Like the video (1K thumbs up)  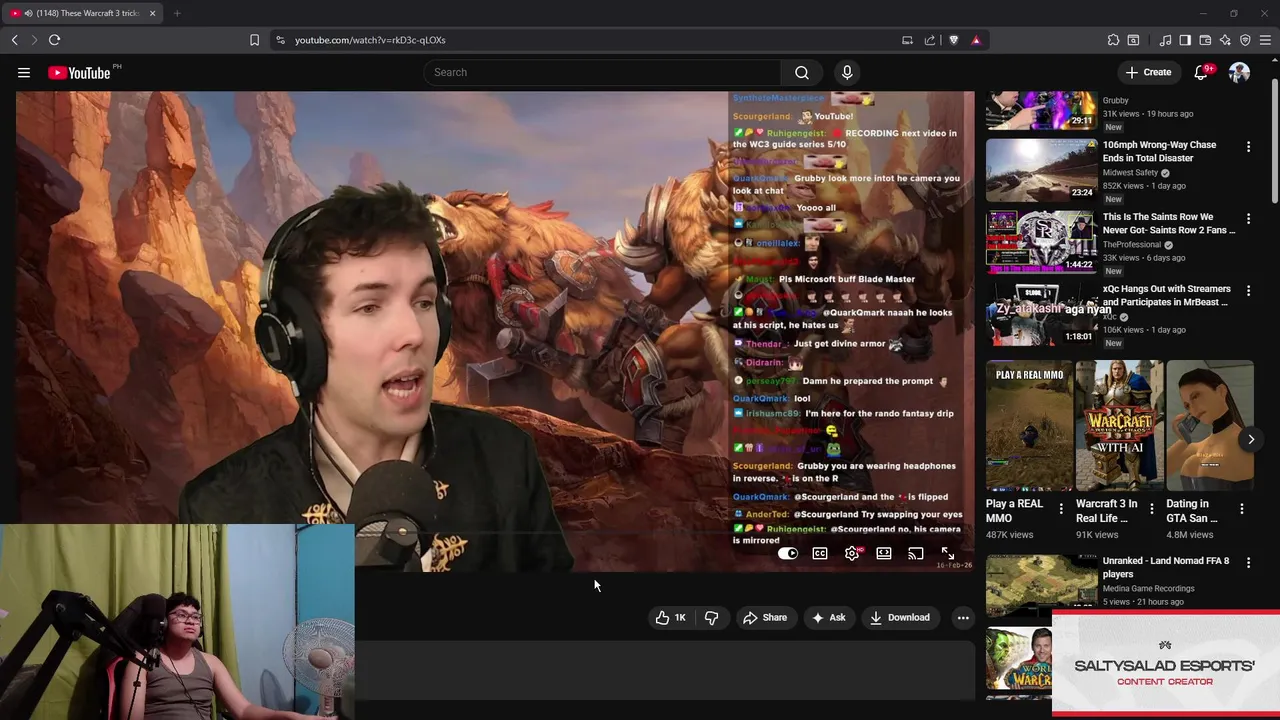click(x=671, y=617)
